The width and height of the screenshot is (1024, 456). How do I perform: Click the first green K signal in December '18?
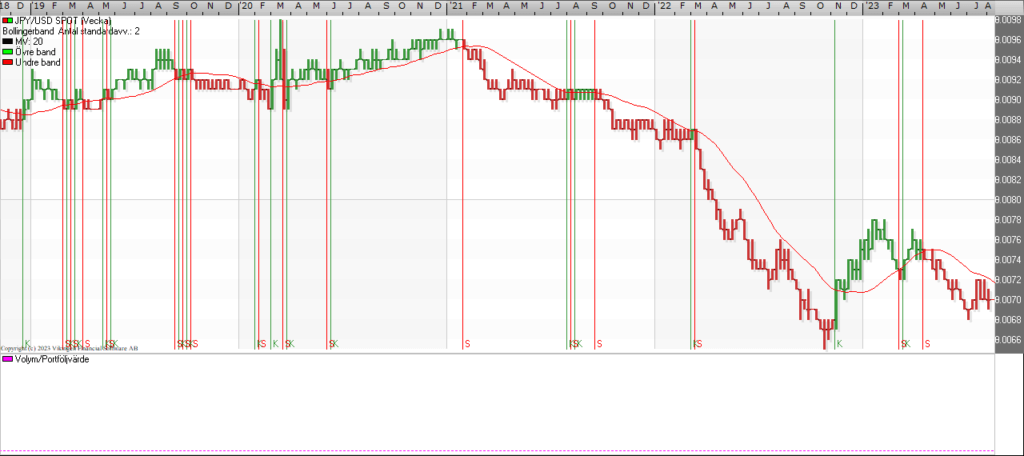click(x=27, y=344)
